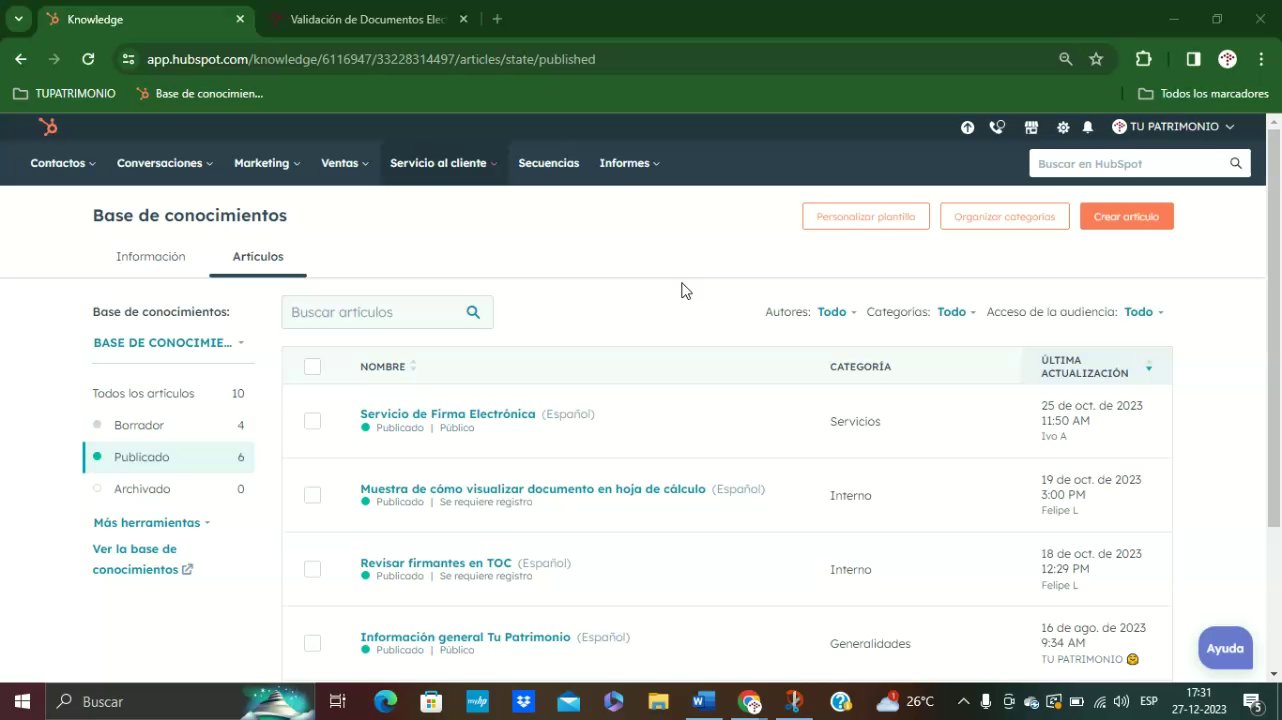View site information icon in address bar

(128, 59)
